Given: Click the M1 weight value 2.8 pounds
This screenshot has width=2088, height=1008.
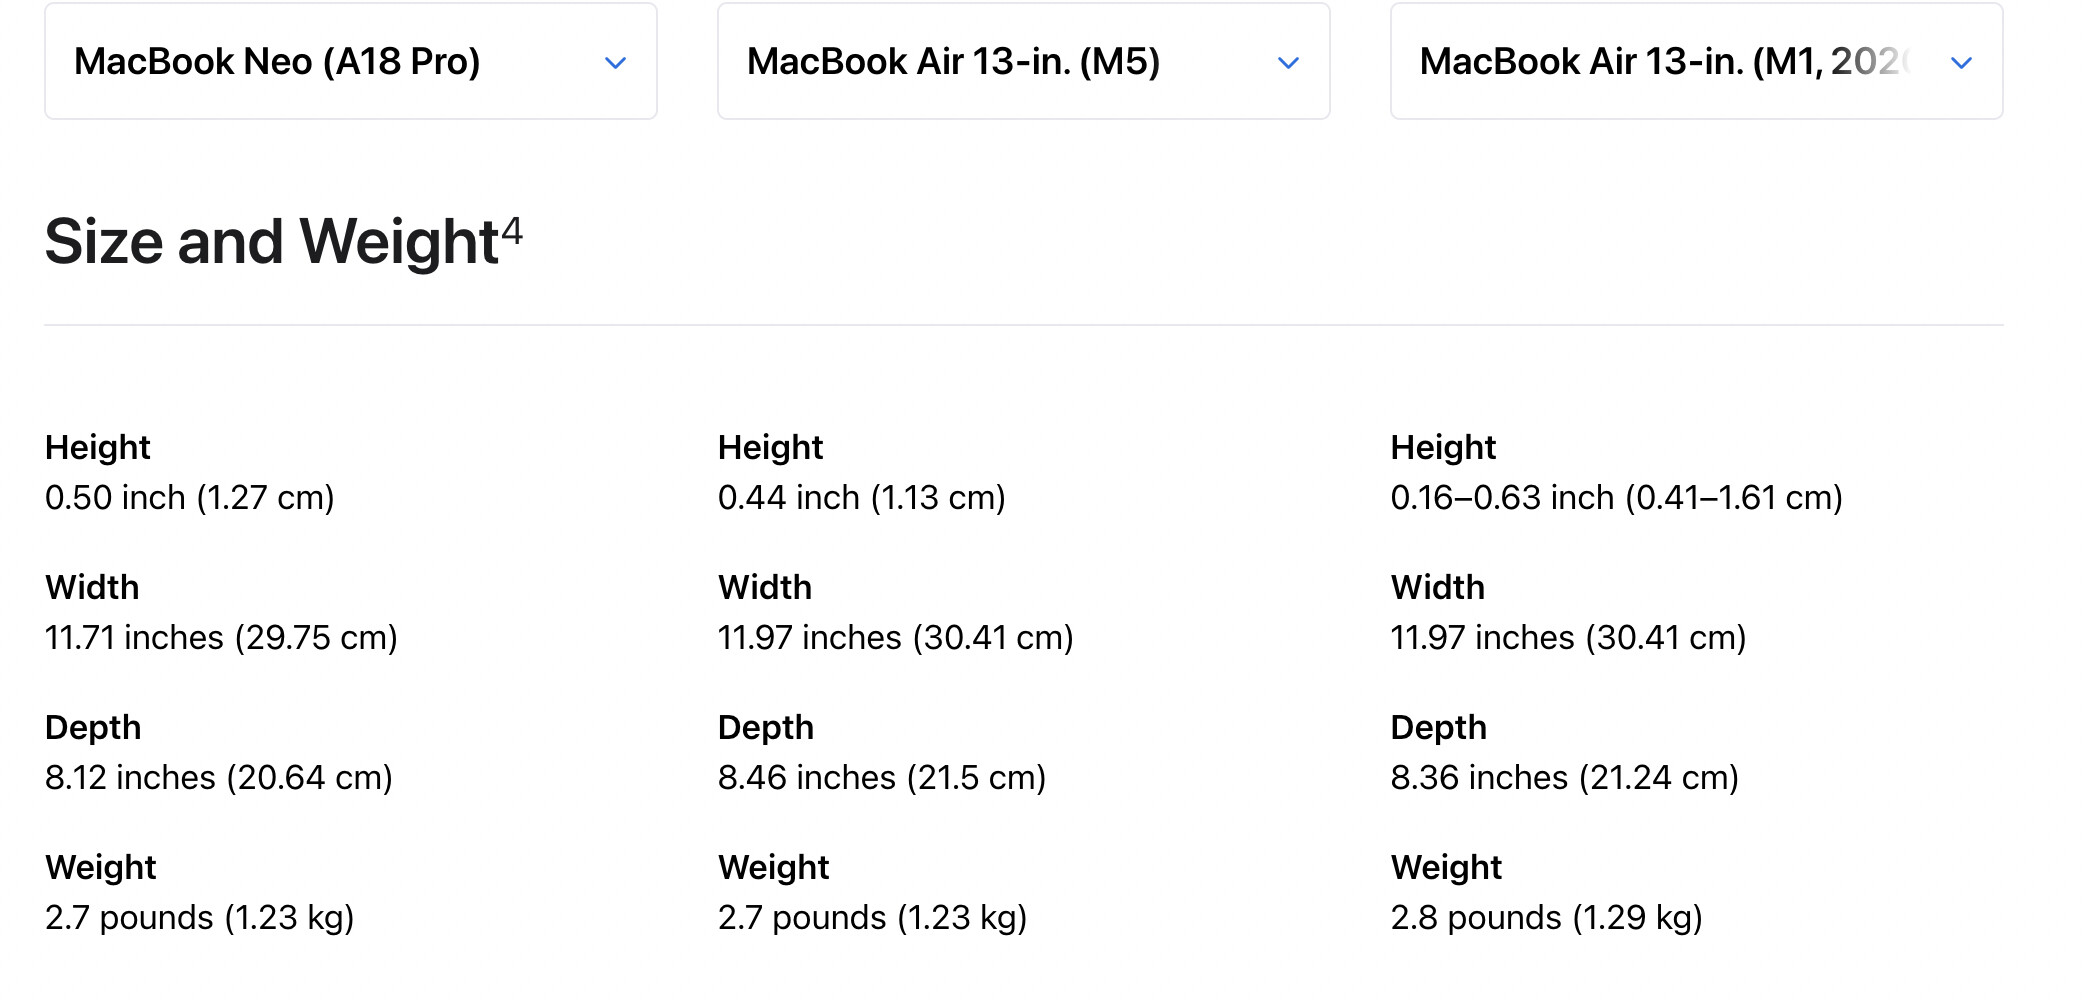Looking at the screenshot, I should [x=1546, y=917].
